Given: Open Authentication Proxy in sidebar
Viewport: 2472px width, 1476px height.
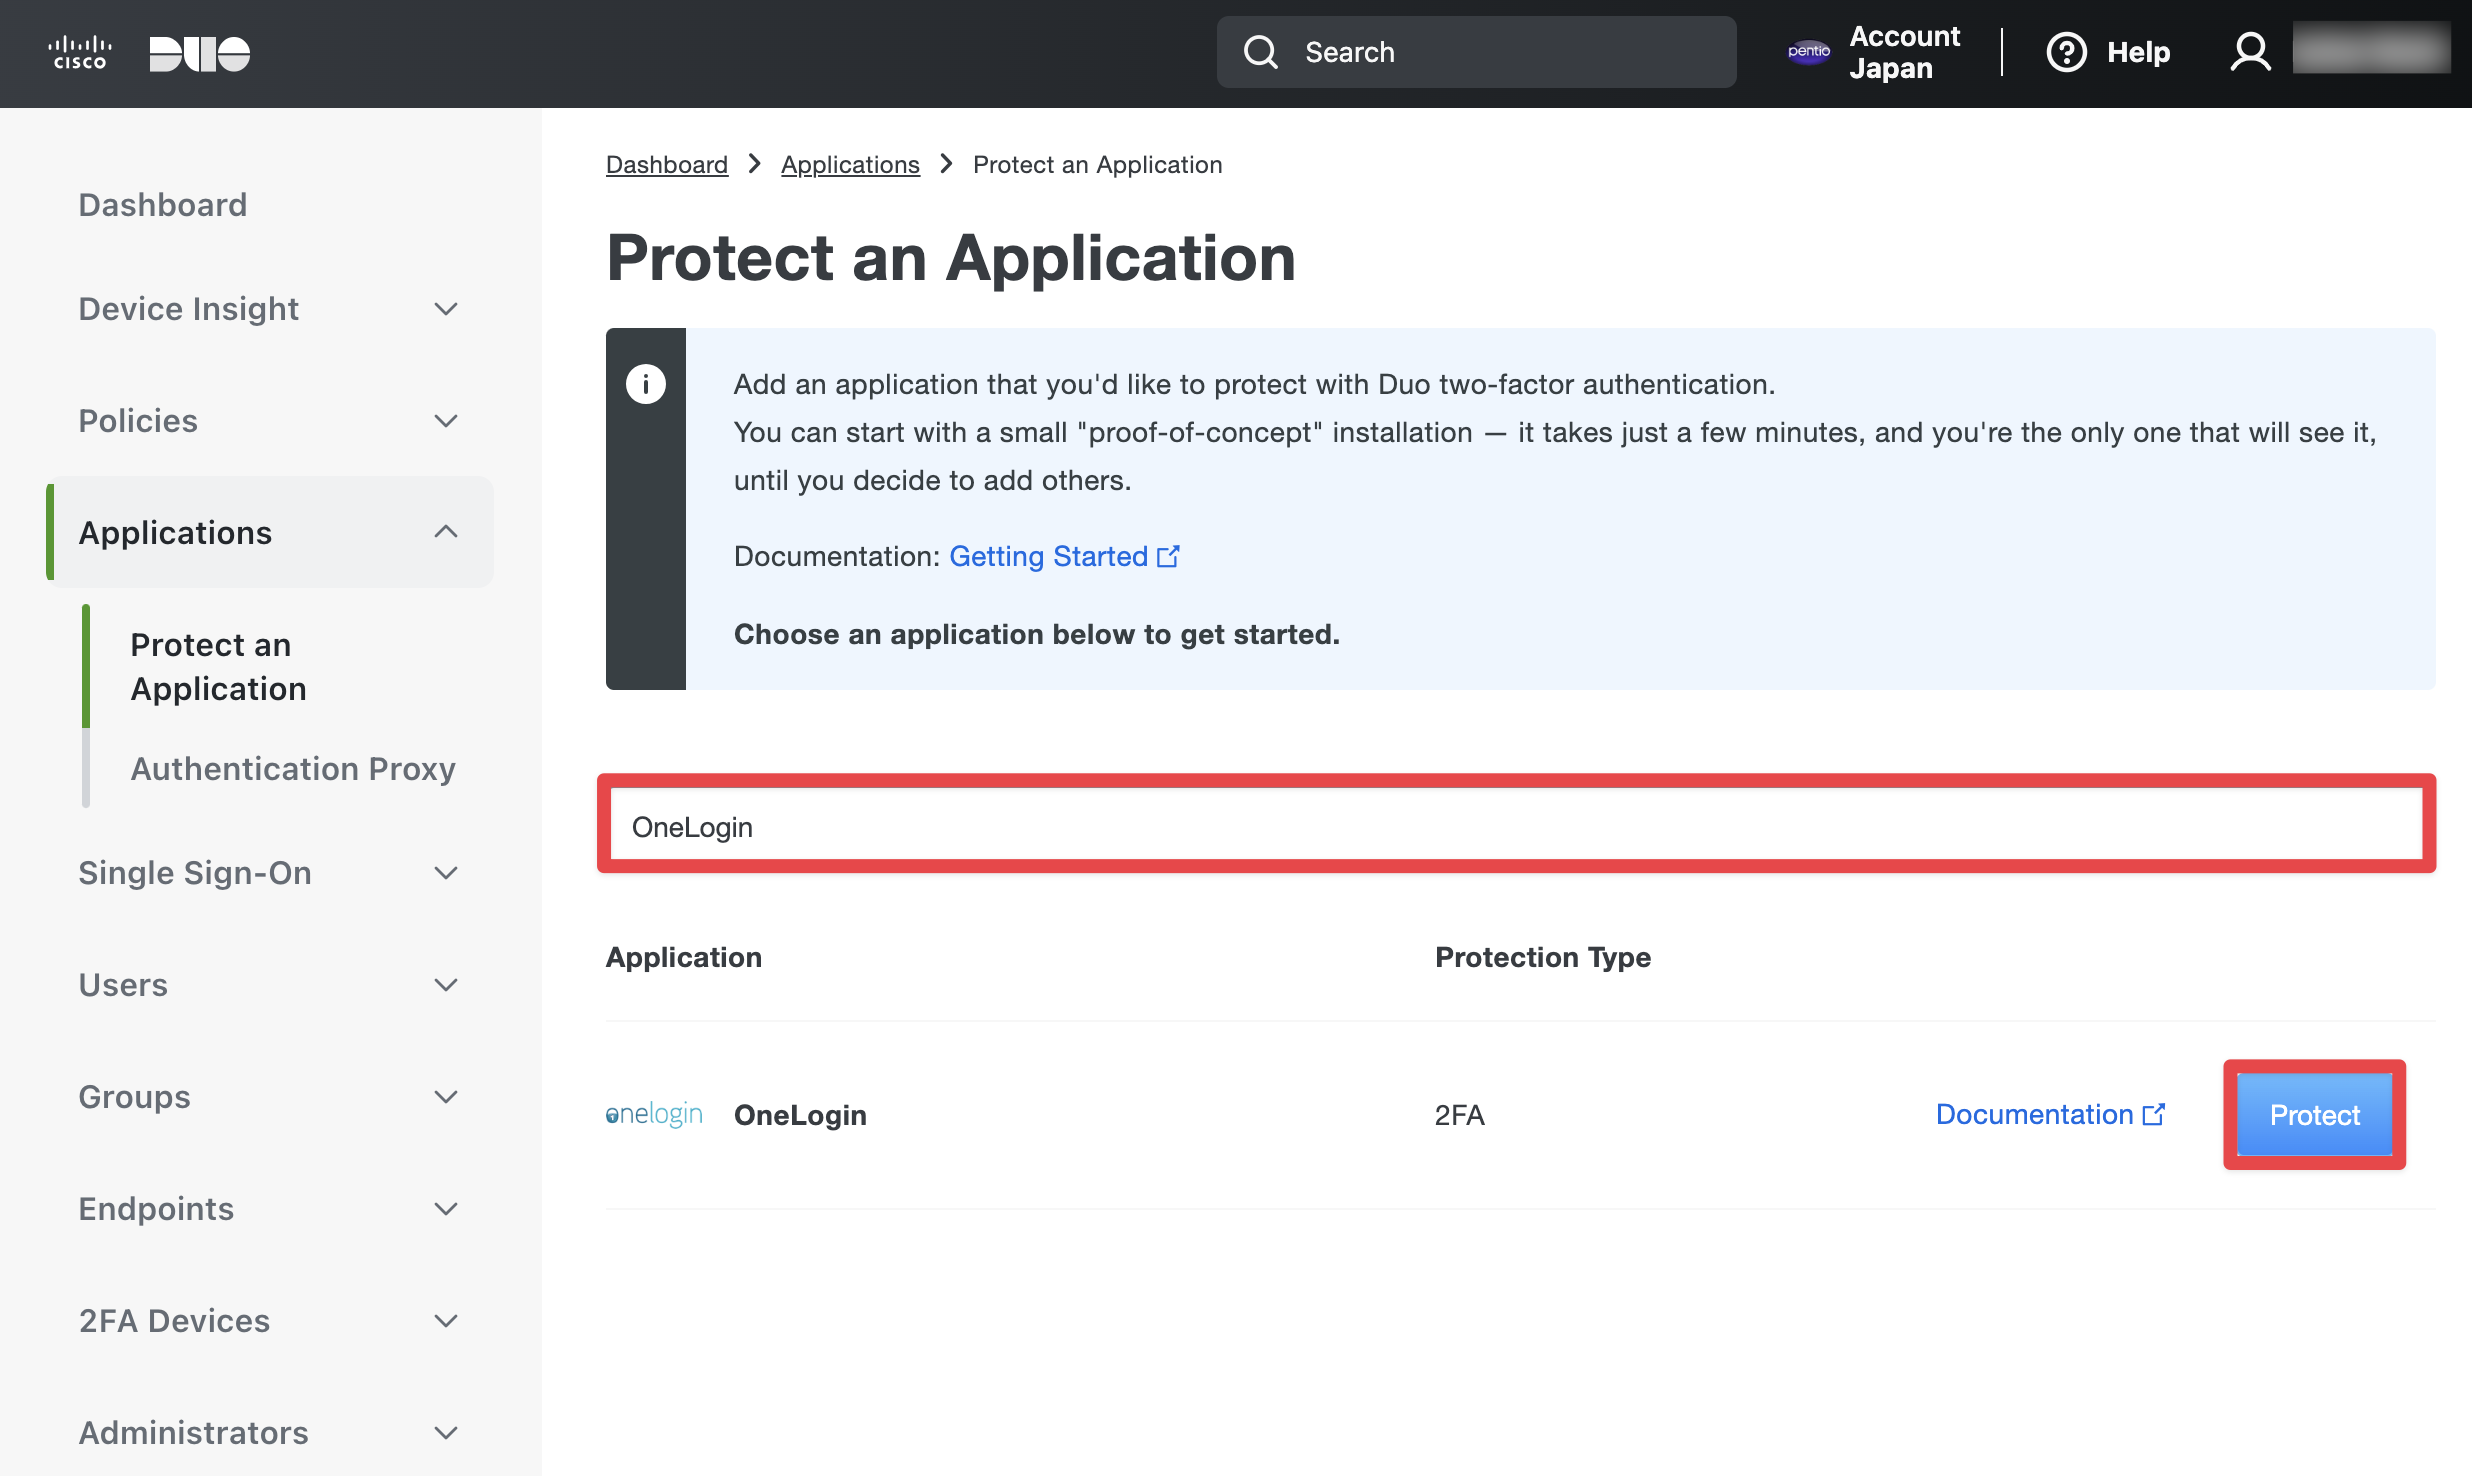Looking at the screenshot, I should (293, 769).
